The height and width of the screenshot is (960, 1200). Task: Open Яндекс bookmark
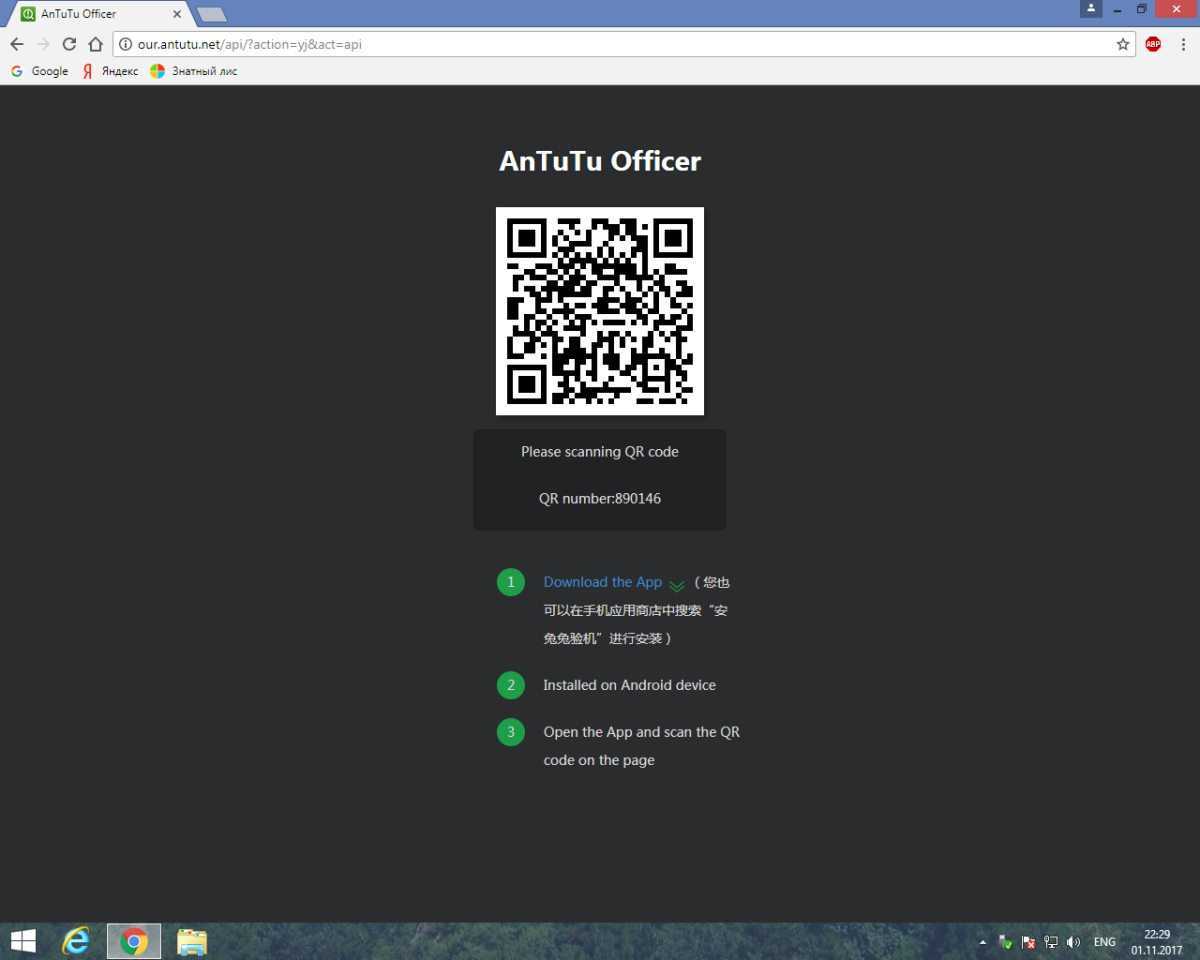pyautogui.click(x=110, y=71)
